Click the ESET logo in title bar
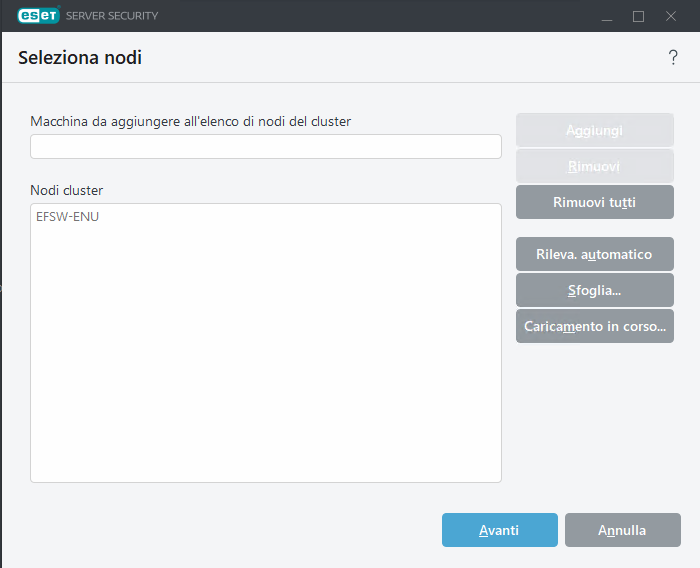The height and width of the screenshot is (568, 700). (x=38, y=16)
